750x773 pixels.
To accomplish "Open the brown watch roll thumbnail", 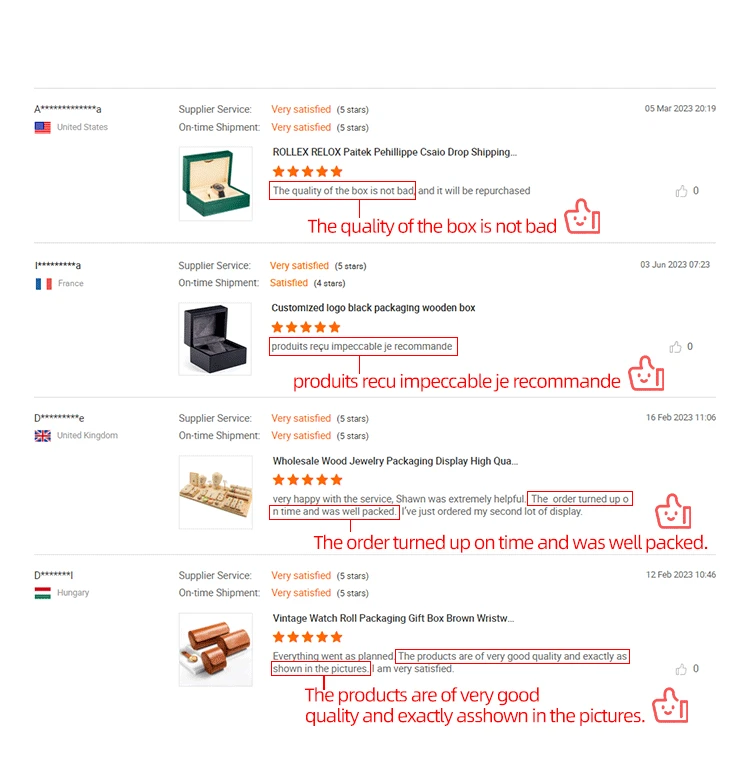I will click(x=215, y=650).
